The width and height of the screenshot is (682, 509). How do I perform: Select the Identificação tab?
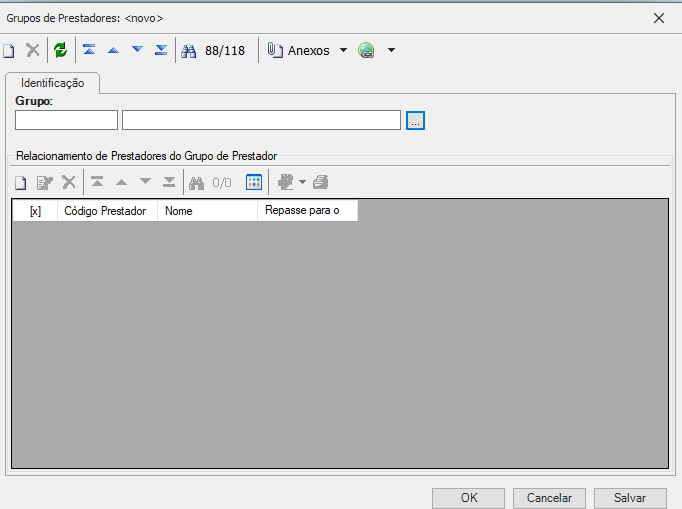coord(53,83)
